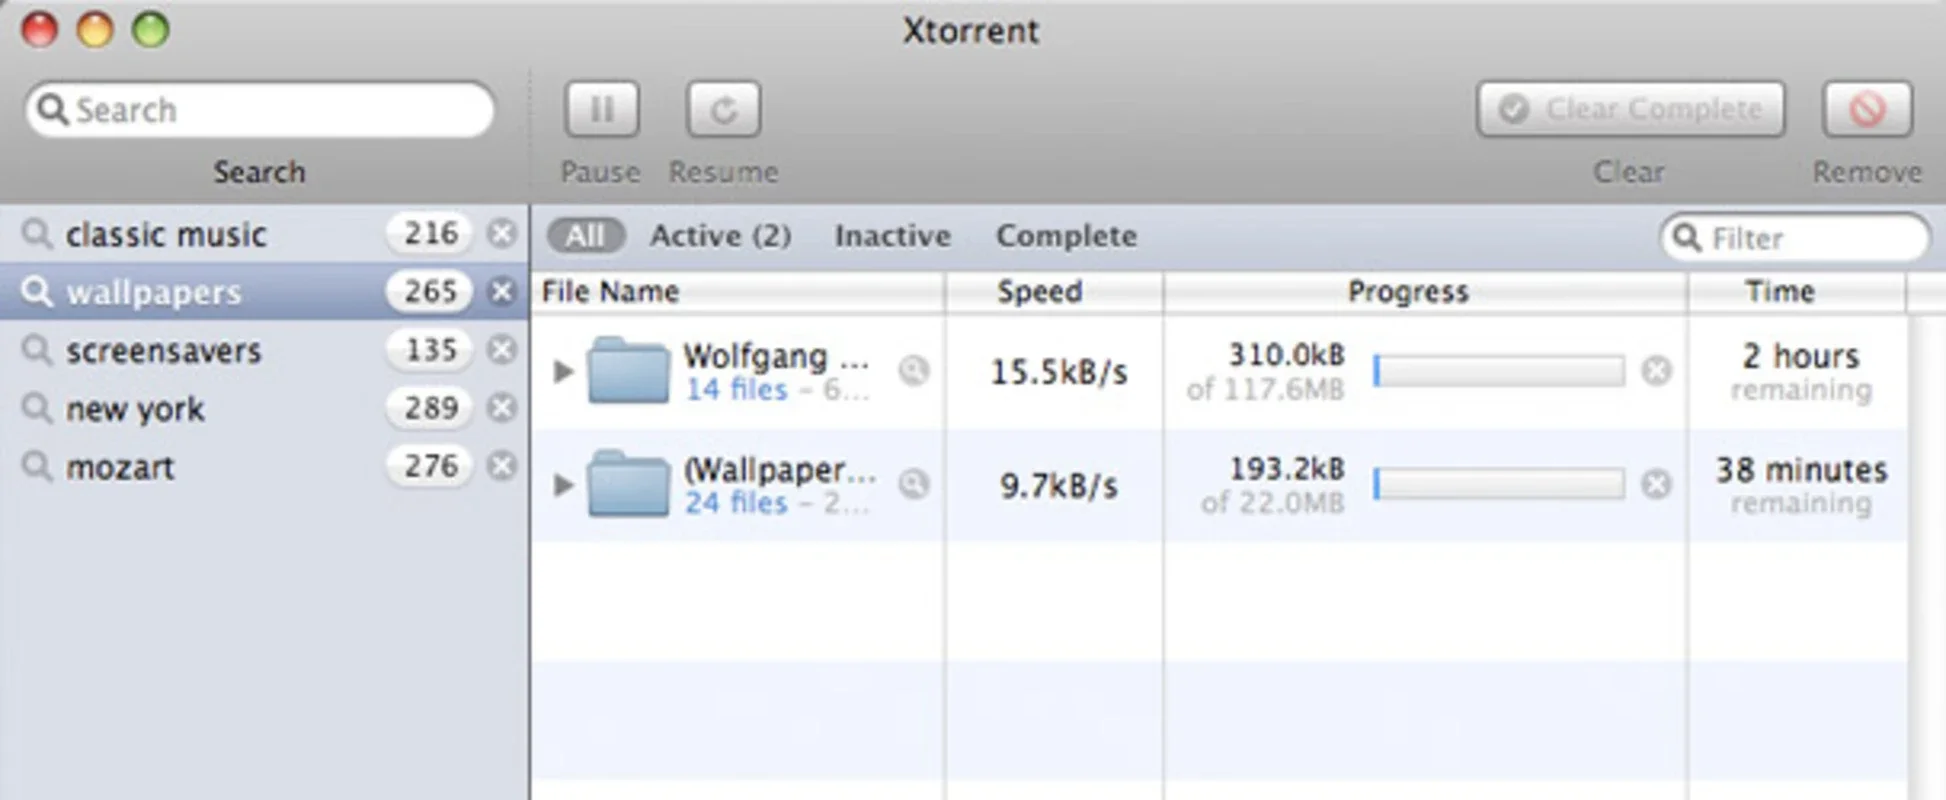Remove the classic music search with its X
The image size is (1946, 800).
[x=502, y=233]
